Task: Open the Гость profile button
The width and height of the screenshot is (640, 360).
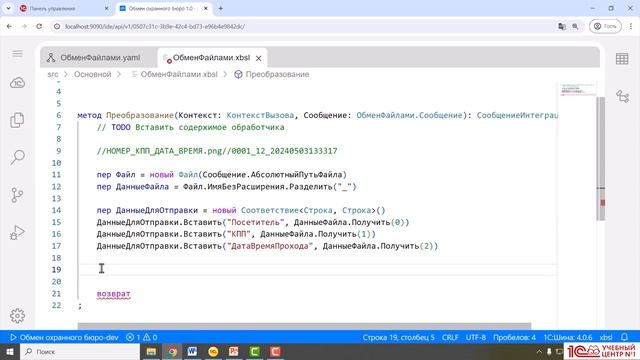Action: click(x=605, y=27)
